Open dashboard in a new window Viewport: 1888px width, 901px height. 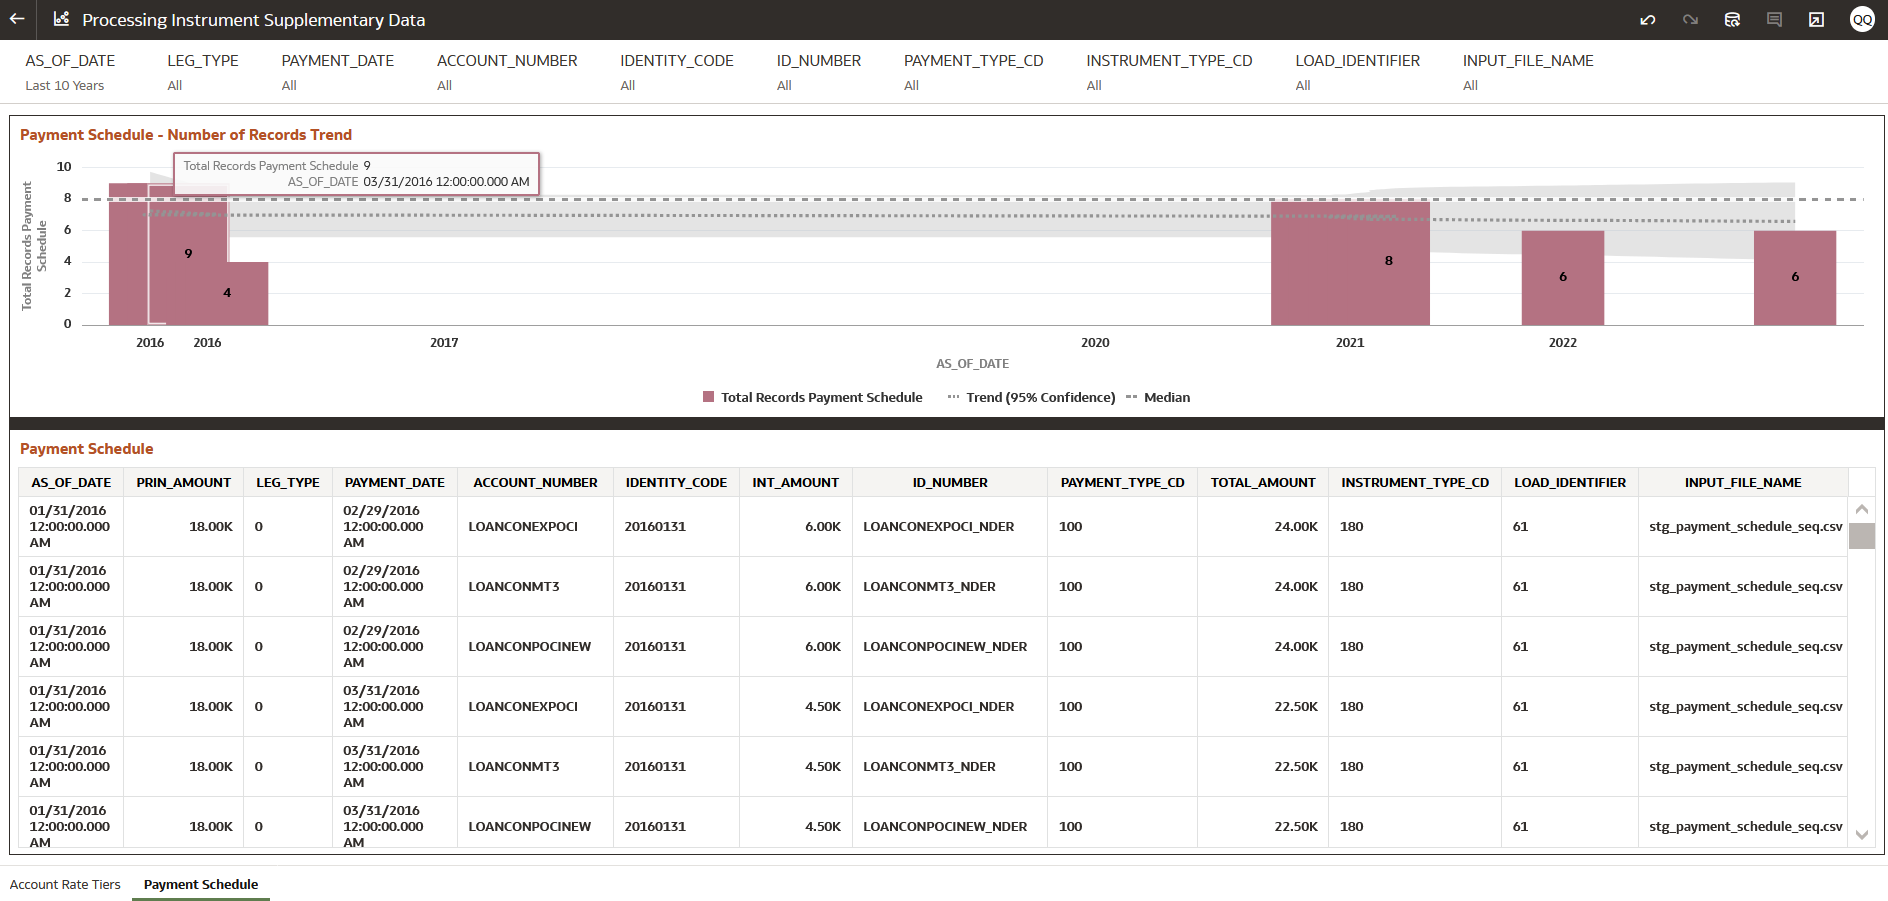(1816, 19)
